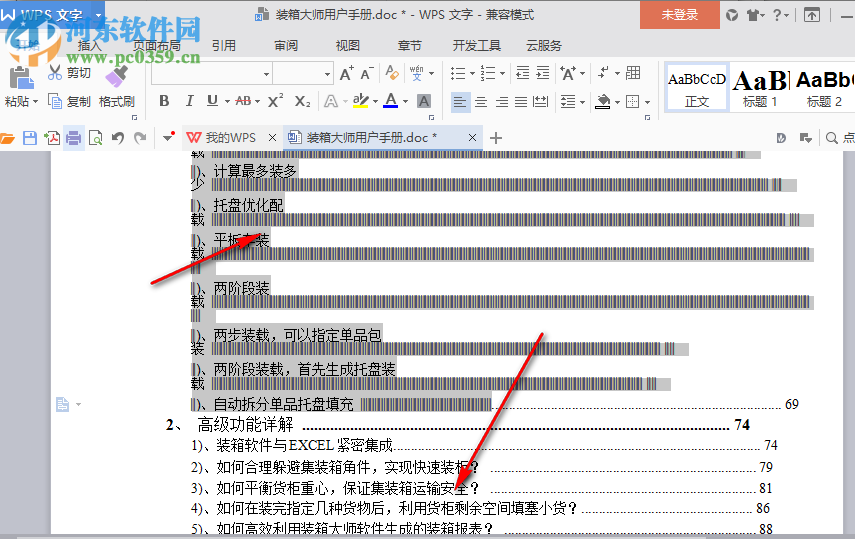
Task: Toggle character shading A button
Action: pos(424,101)
